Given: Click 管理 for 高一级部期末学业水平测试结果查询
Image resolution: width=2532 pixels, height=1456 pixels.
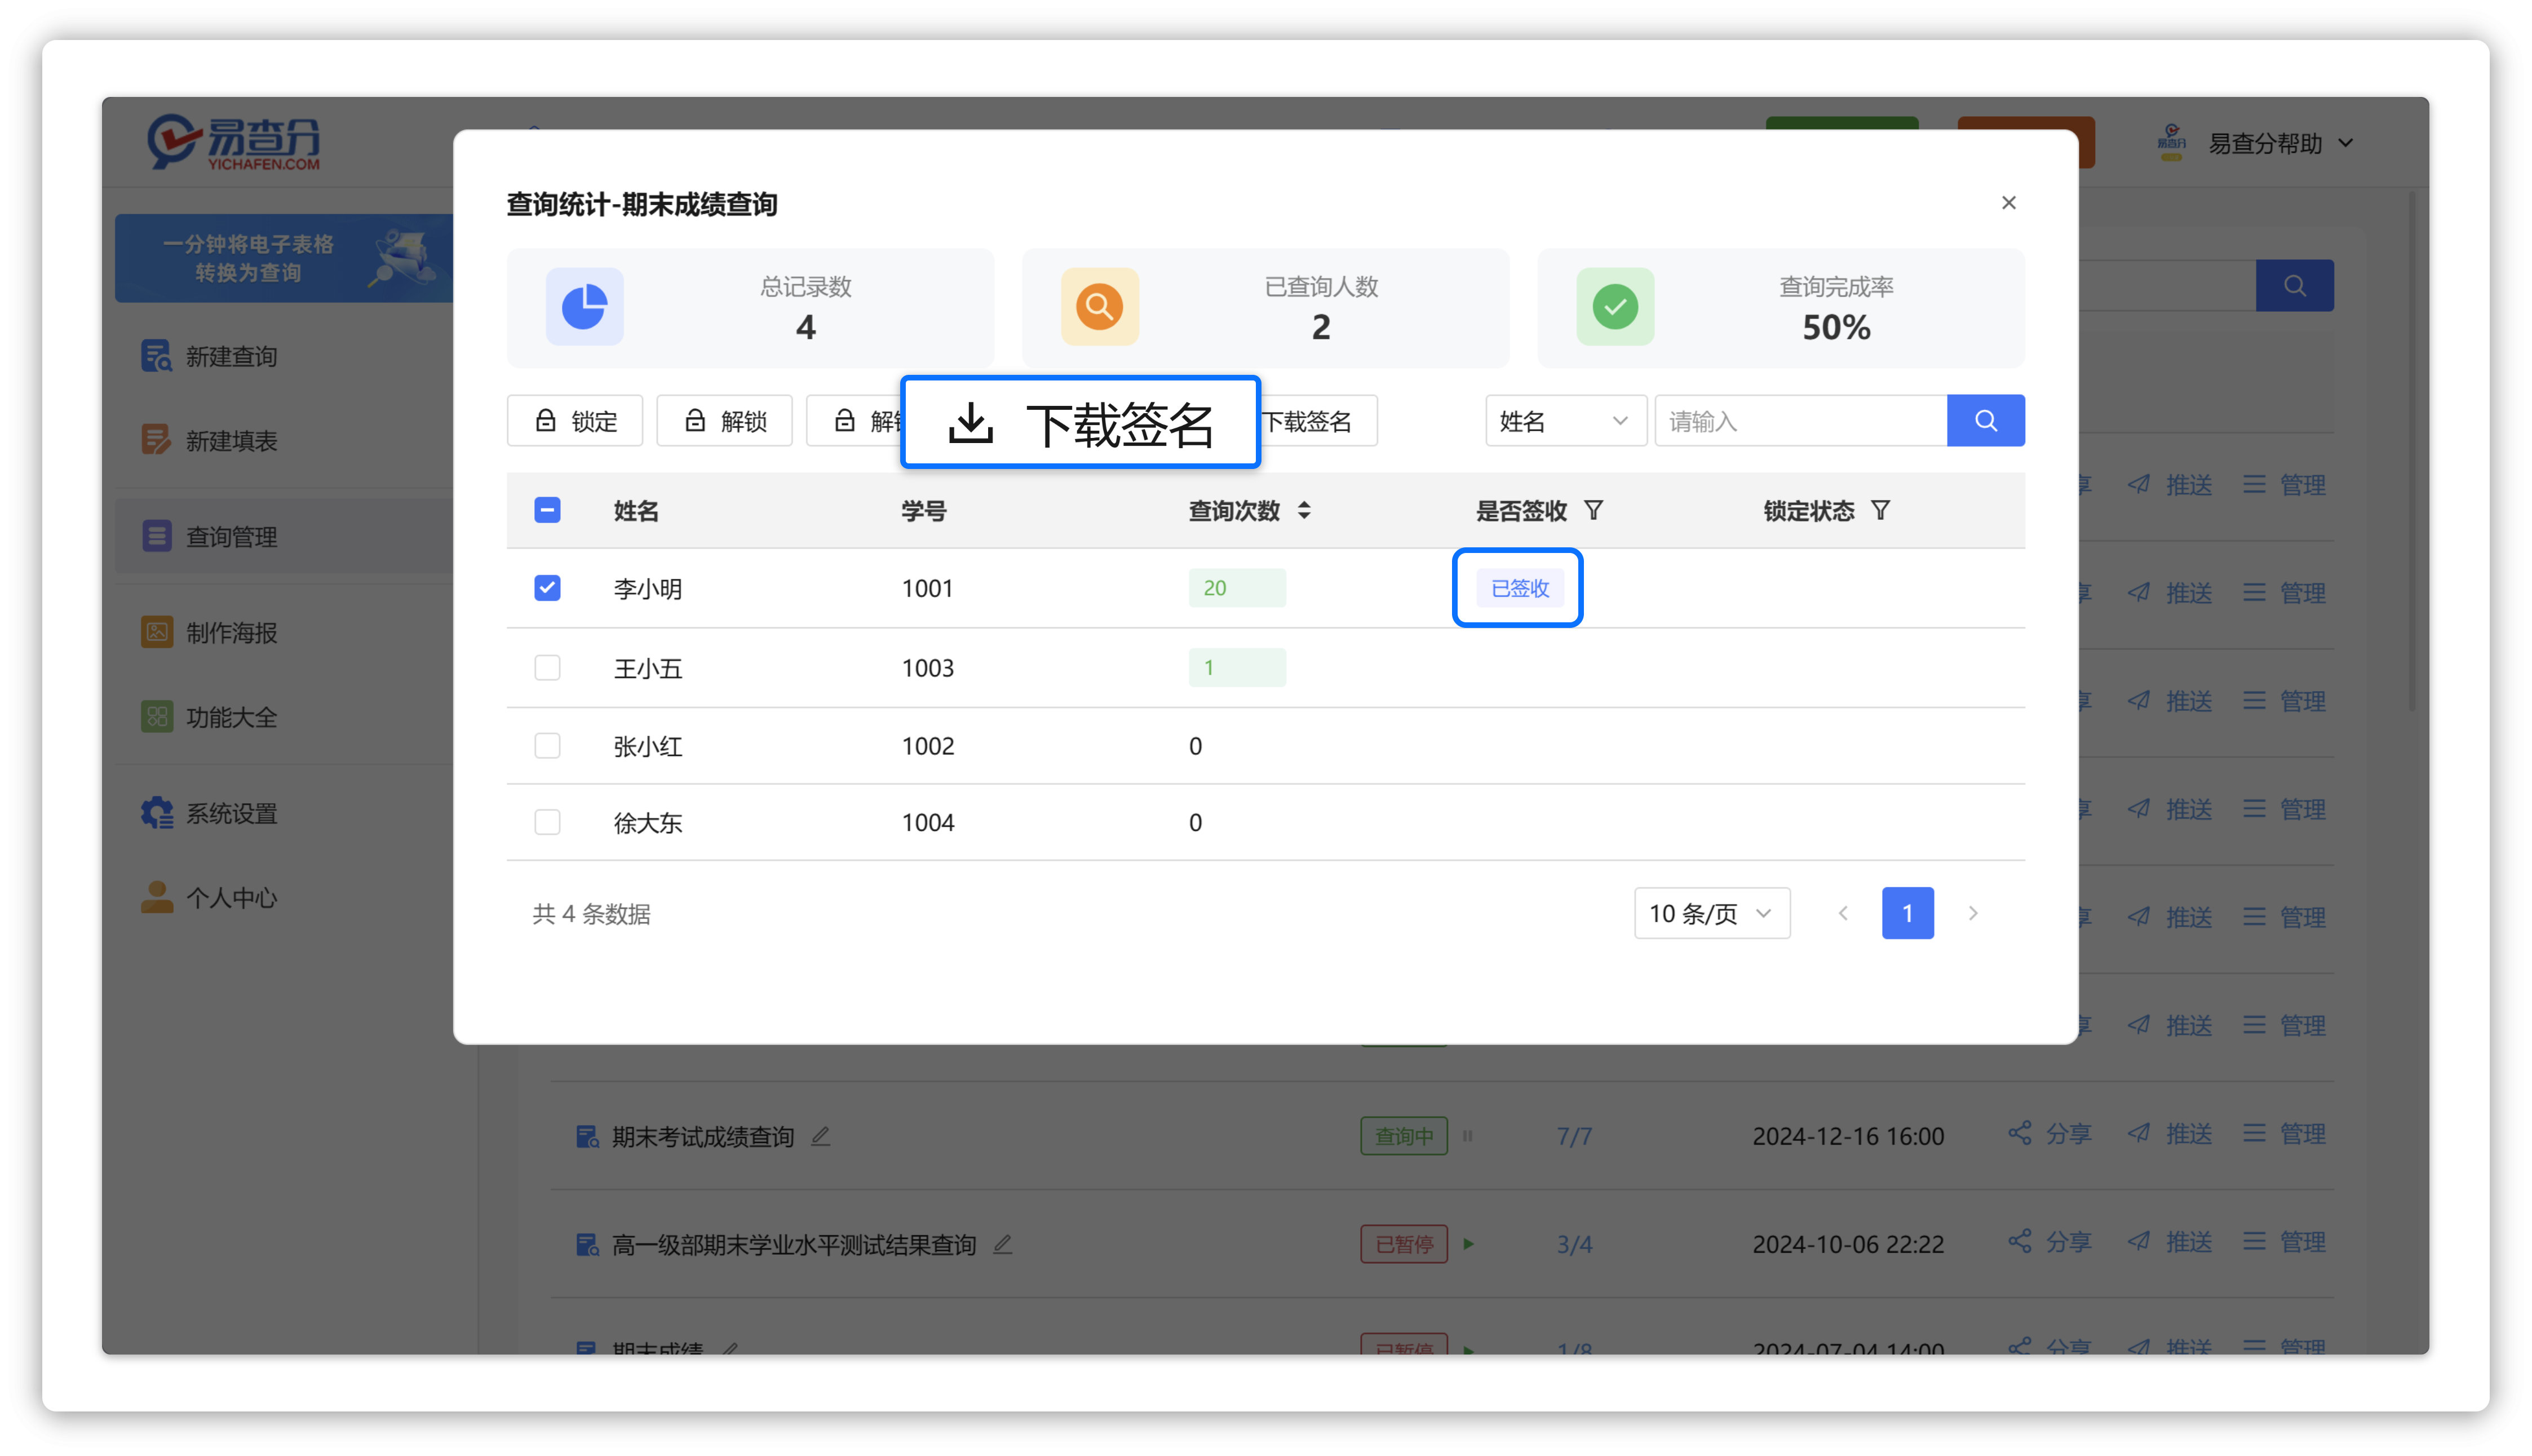Looking at the screenshot, I should [x=2283, y=1242].
